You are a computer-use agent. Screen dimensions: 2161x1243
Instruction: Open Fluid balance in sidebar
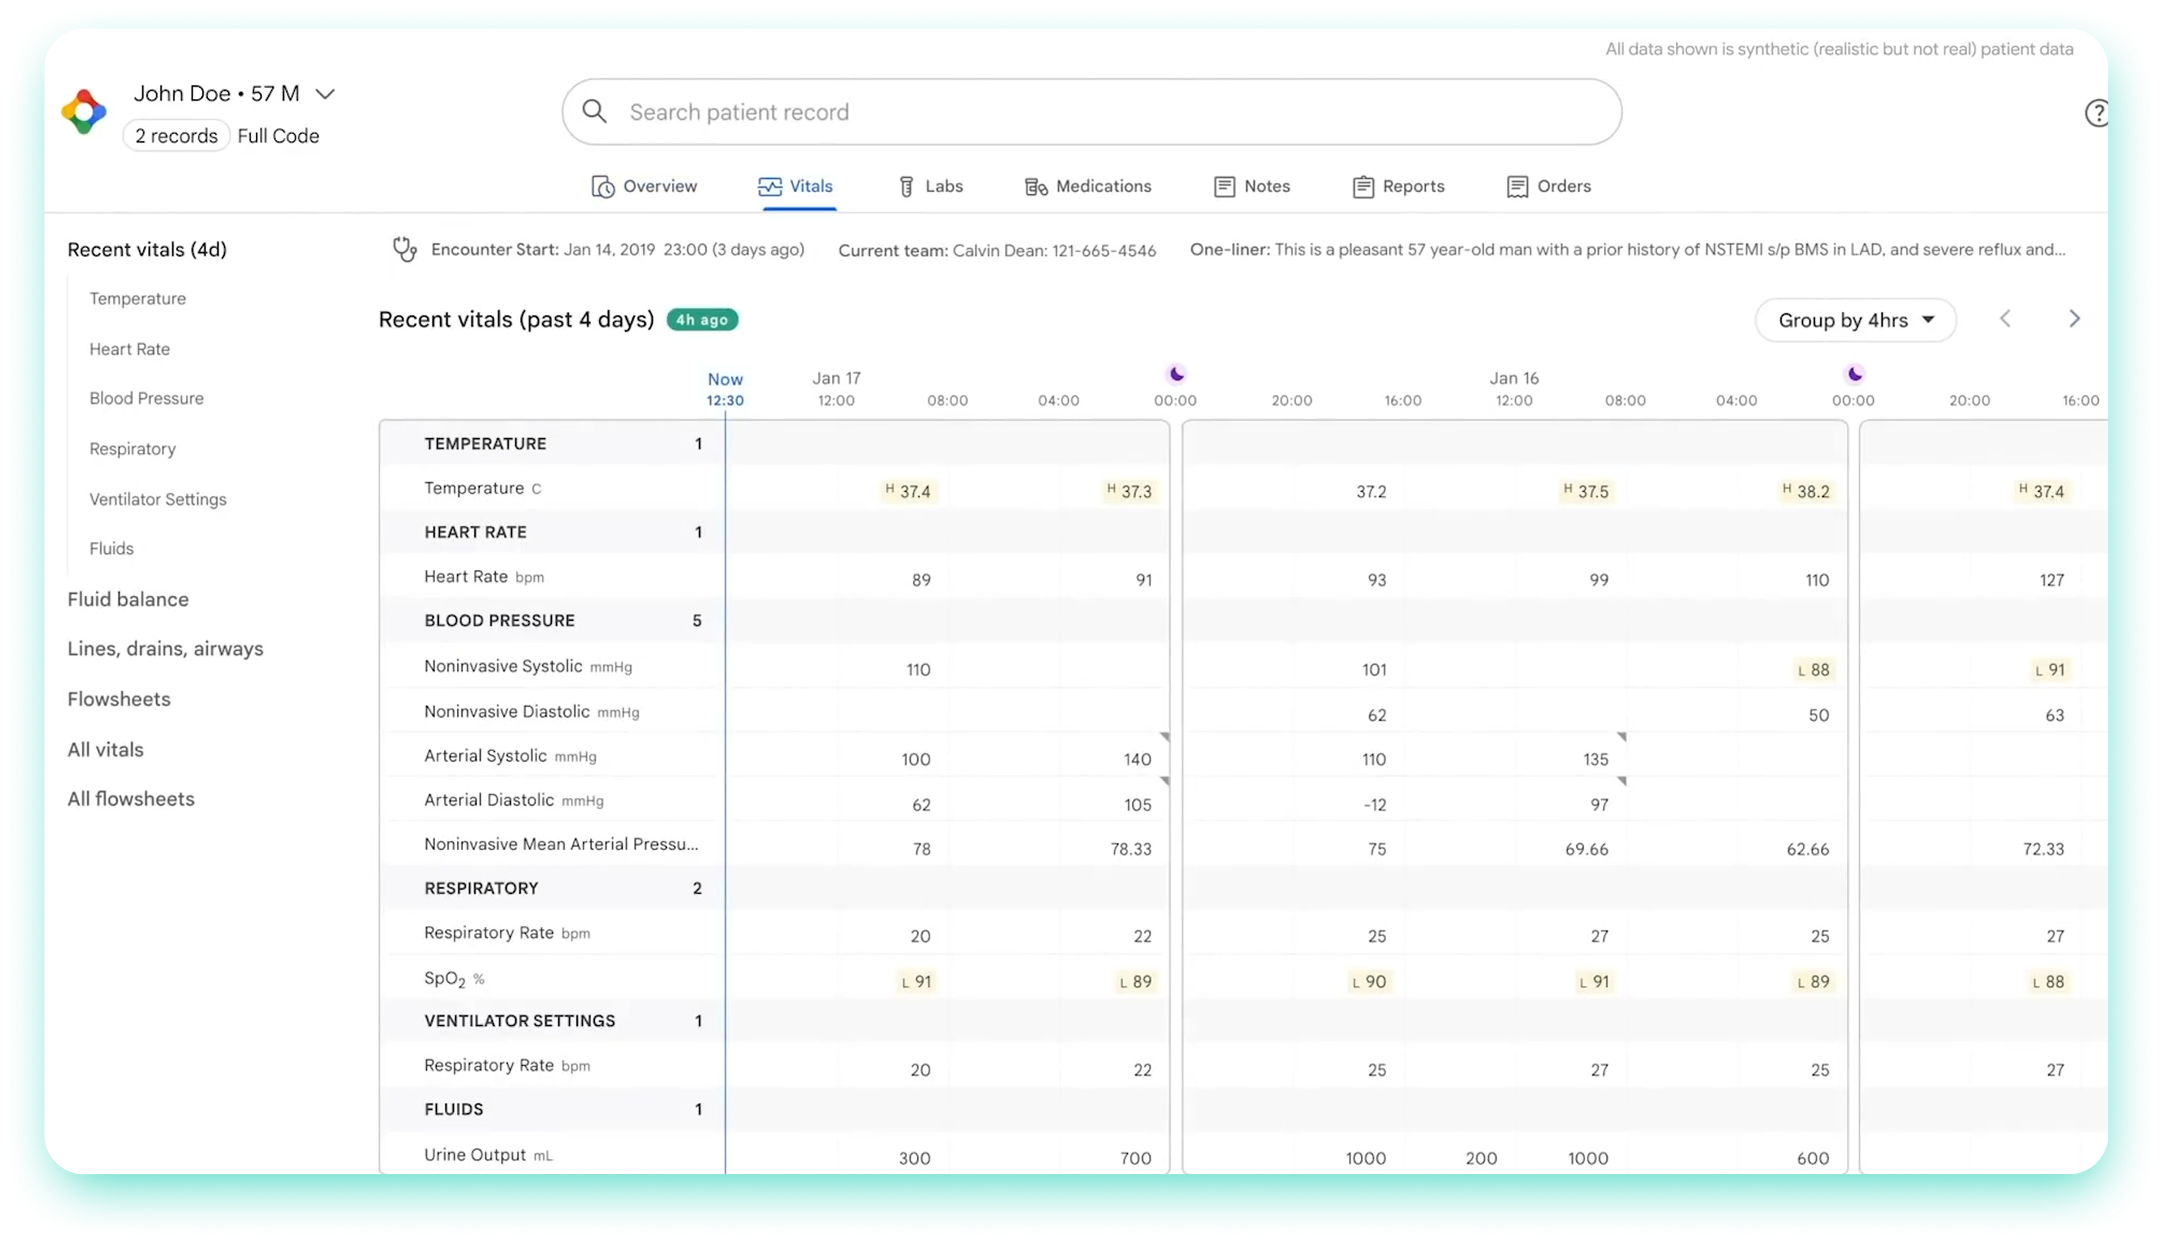(128, 599)
